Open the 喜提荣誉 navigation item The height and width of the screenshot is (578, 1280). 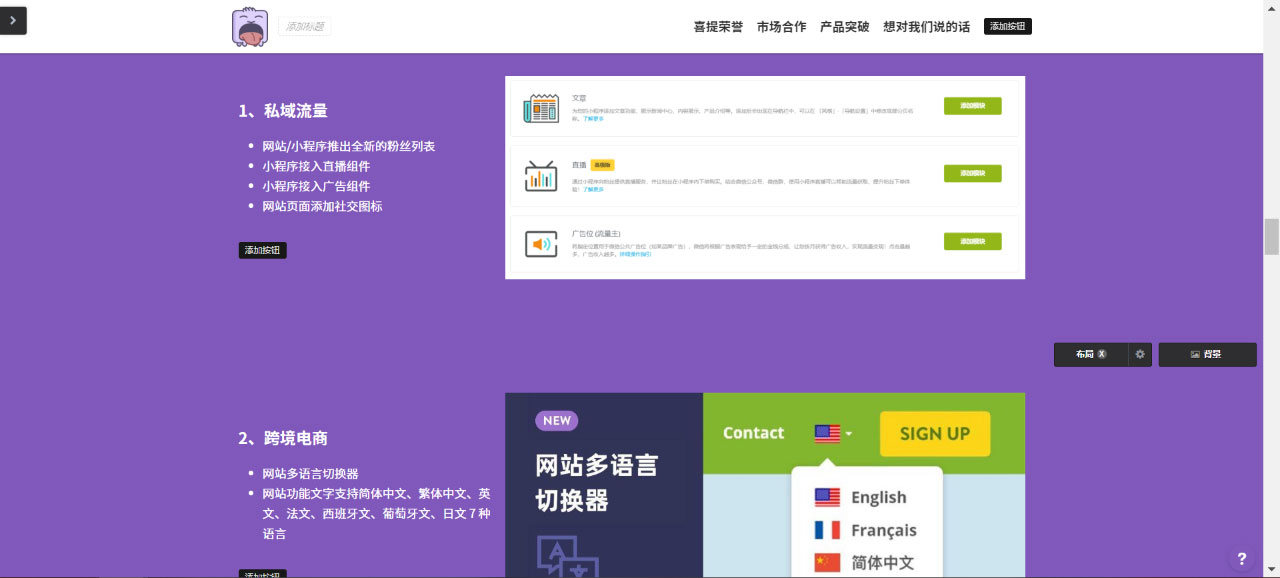[718, 27]
